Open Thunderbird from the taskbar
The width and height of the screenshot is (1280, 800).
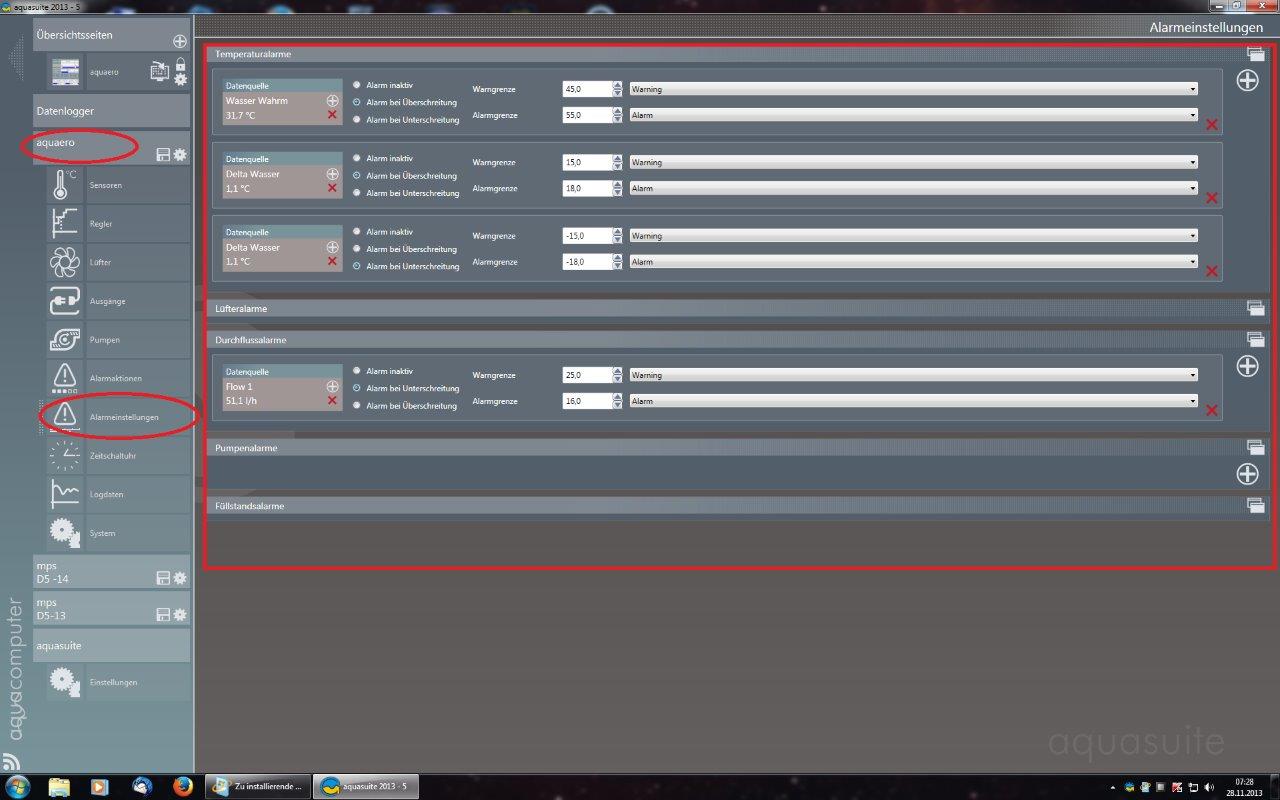(x=141, y=786)
